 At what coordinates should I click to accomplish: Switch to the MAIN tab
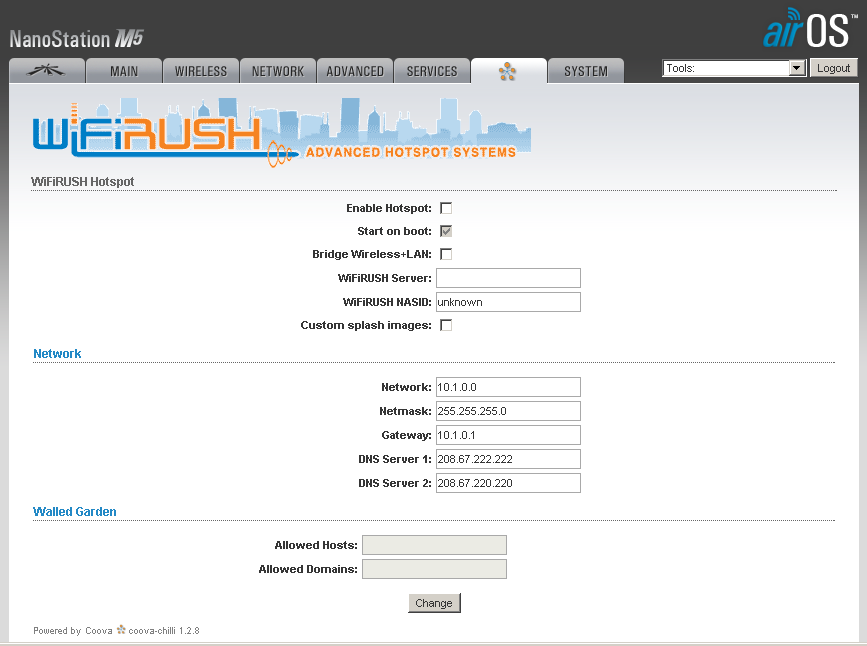[124, 71]
